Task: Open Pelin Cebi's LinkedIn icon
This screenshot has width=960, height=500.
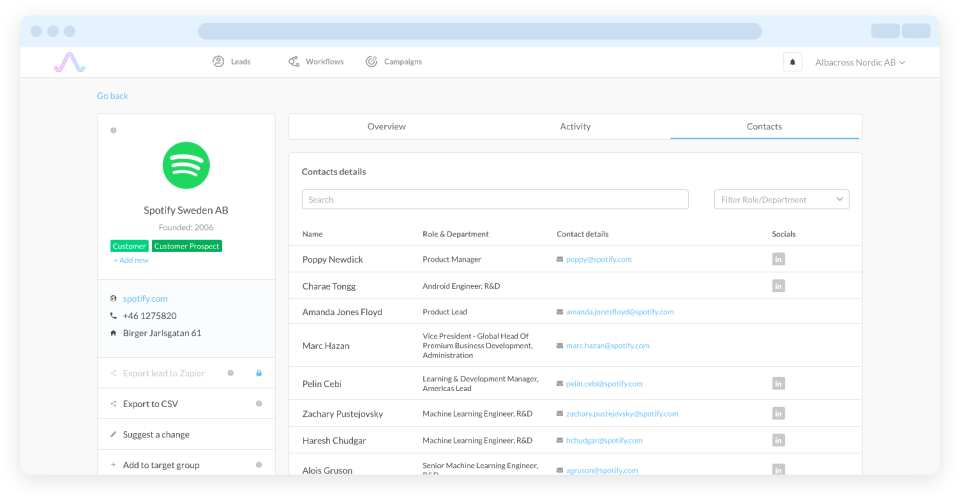Action: pyautogui.click(x=778, y=384)
